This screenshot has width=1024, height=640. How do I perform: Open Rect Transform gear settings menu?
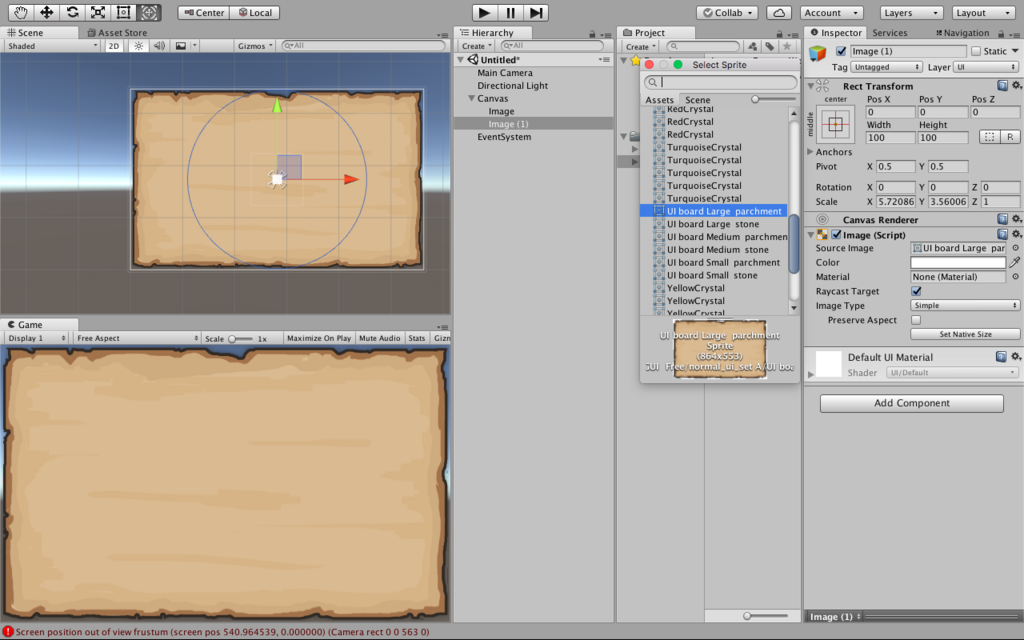(1016, 86)
